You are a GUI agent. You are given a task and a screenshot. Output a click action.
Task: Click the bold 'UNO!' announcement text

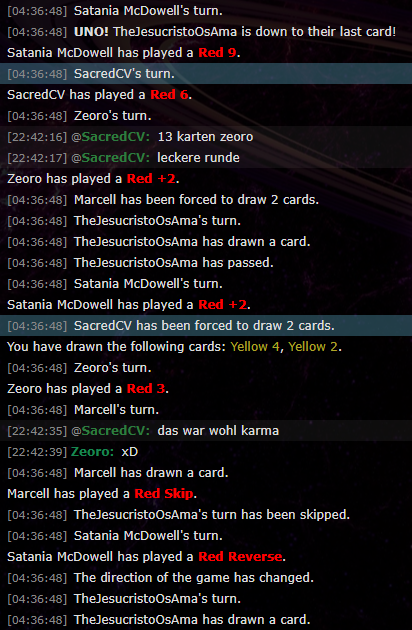pyautogui.click(x=91, y=32)
